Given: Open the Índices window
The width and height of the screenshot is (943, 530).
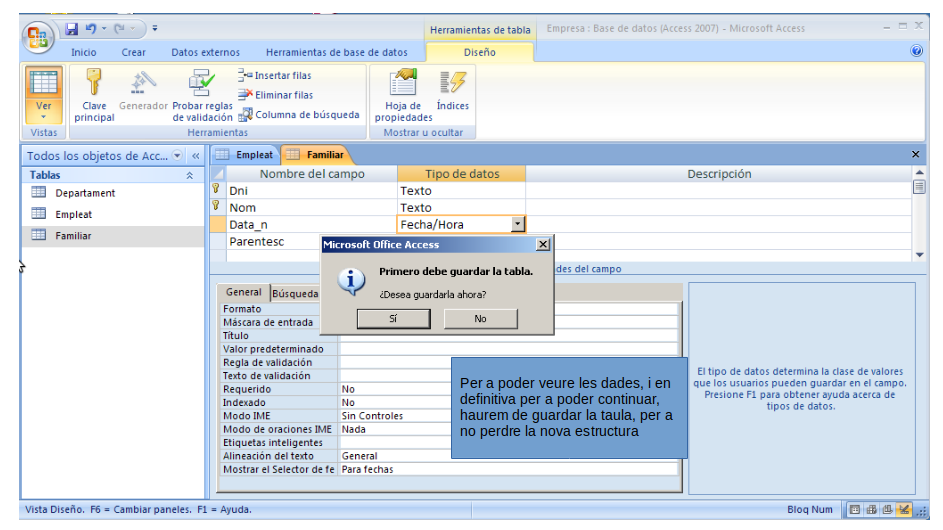Looking at the screenshot, I should tap(453, 90).
